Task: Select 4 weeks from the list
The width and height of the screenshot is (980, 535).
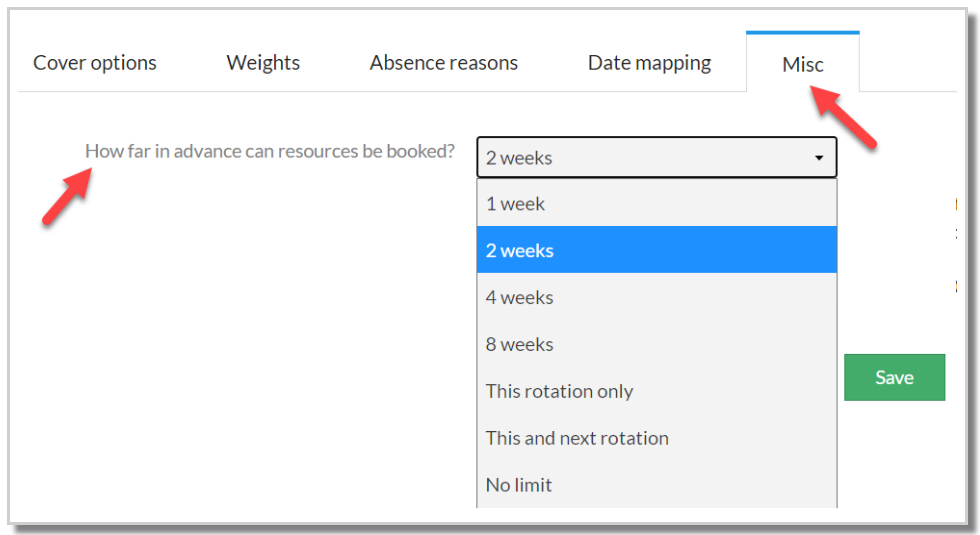Action: [x=656, y=297]
